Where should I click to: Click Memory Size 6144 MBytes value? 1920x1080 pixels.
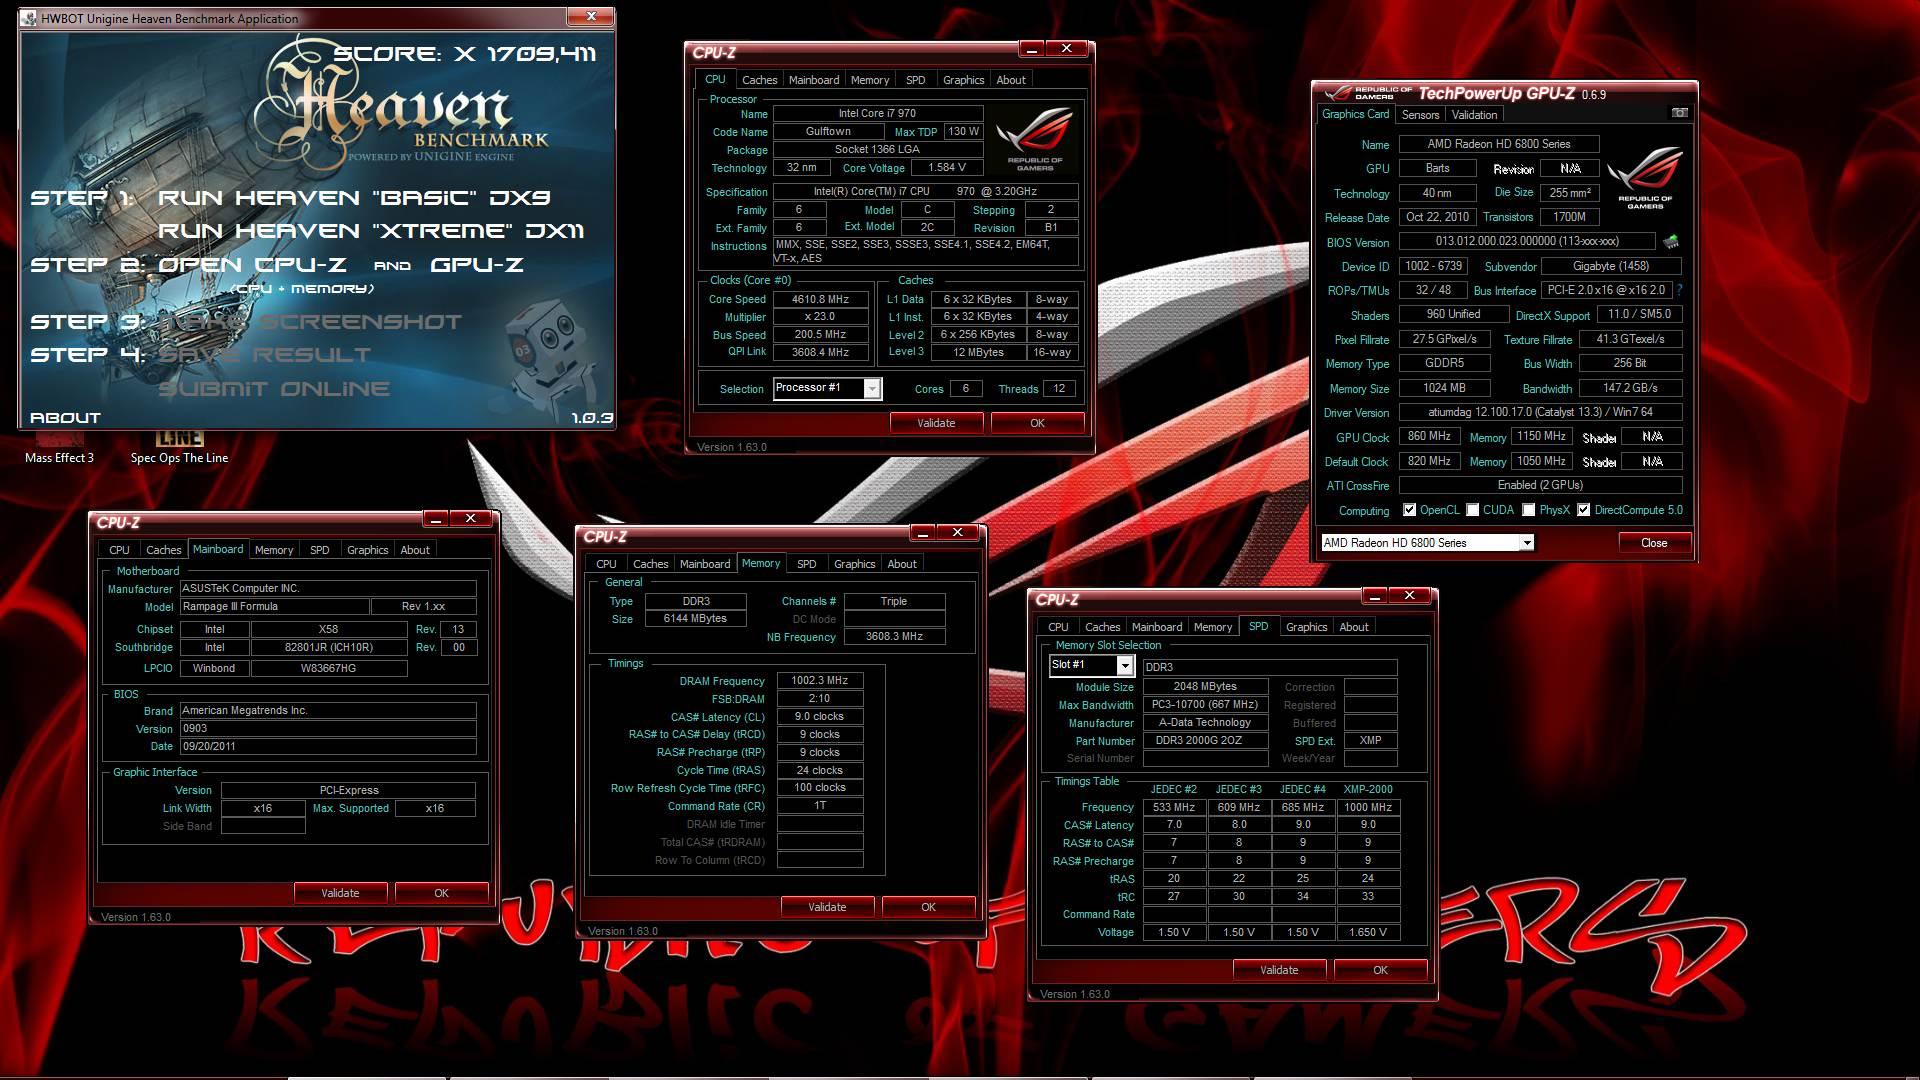click(x=695, y=619)
